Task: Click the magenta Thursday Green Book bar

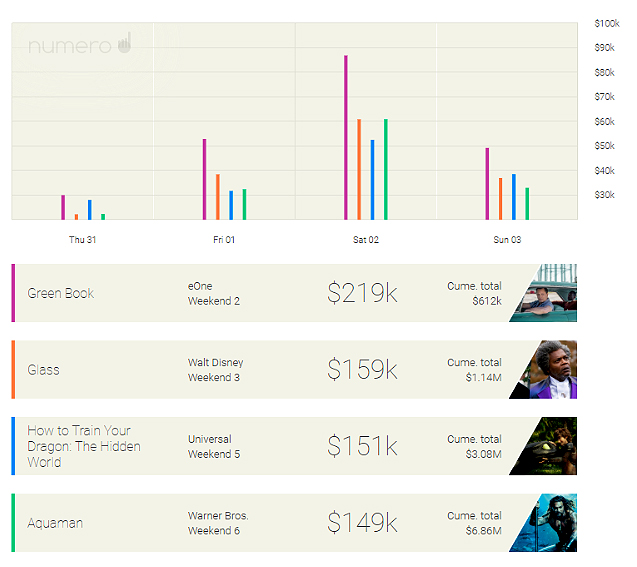Action: pyautogui.click(x=63, y=208)
